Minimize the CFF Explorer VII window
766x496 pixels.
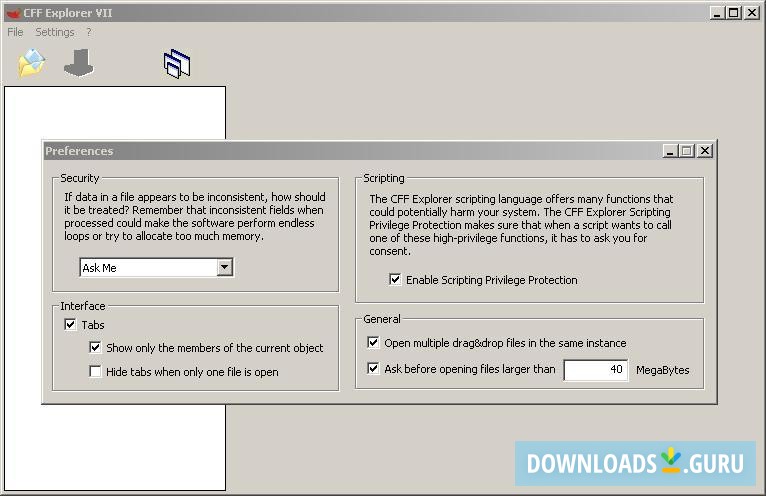(717, 13)
